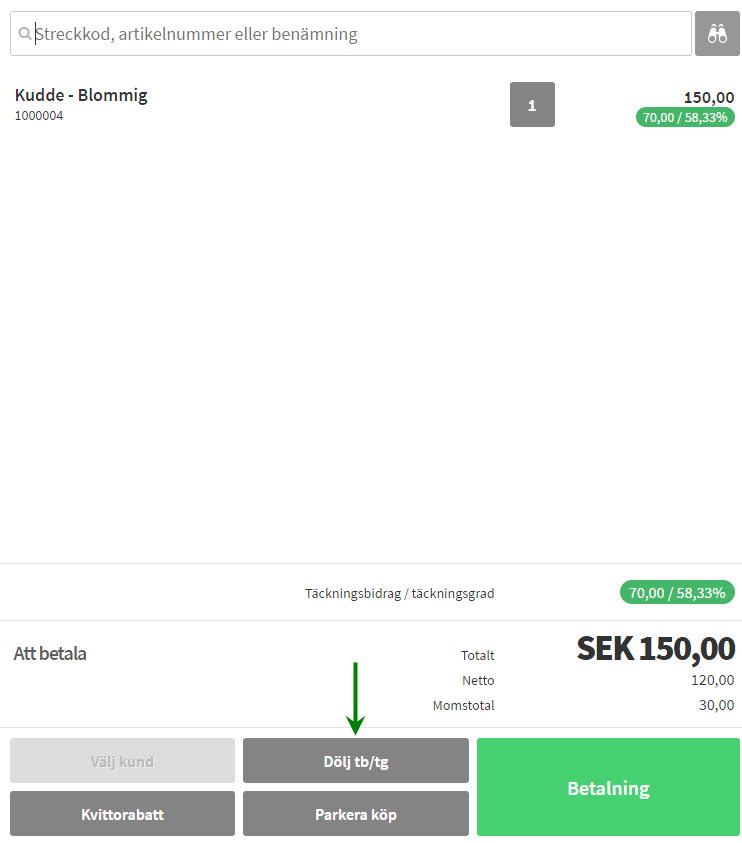Image resolution: width=742 pixels, height=843 pixels.
Task: Toggle Dölj tb/tg to hide margins
Action: point(355,761)
